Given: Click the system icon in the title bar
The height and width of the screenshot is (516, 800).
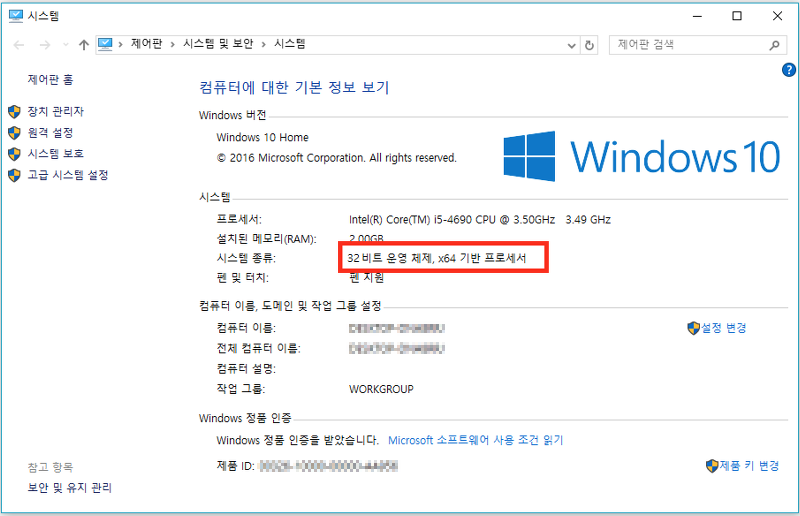Looking at the screenshot, I should coord(16,16).
